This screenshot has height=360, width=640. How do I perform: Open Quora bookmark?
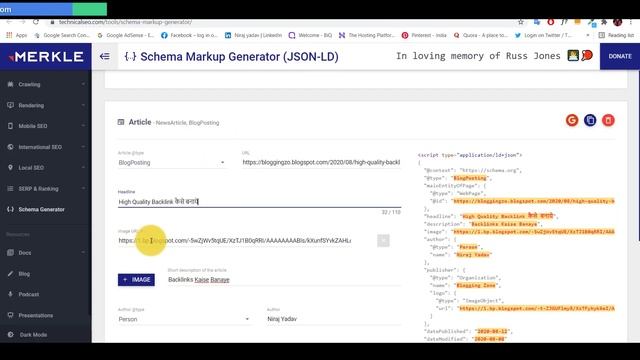(x=480, y=36)
